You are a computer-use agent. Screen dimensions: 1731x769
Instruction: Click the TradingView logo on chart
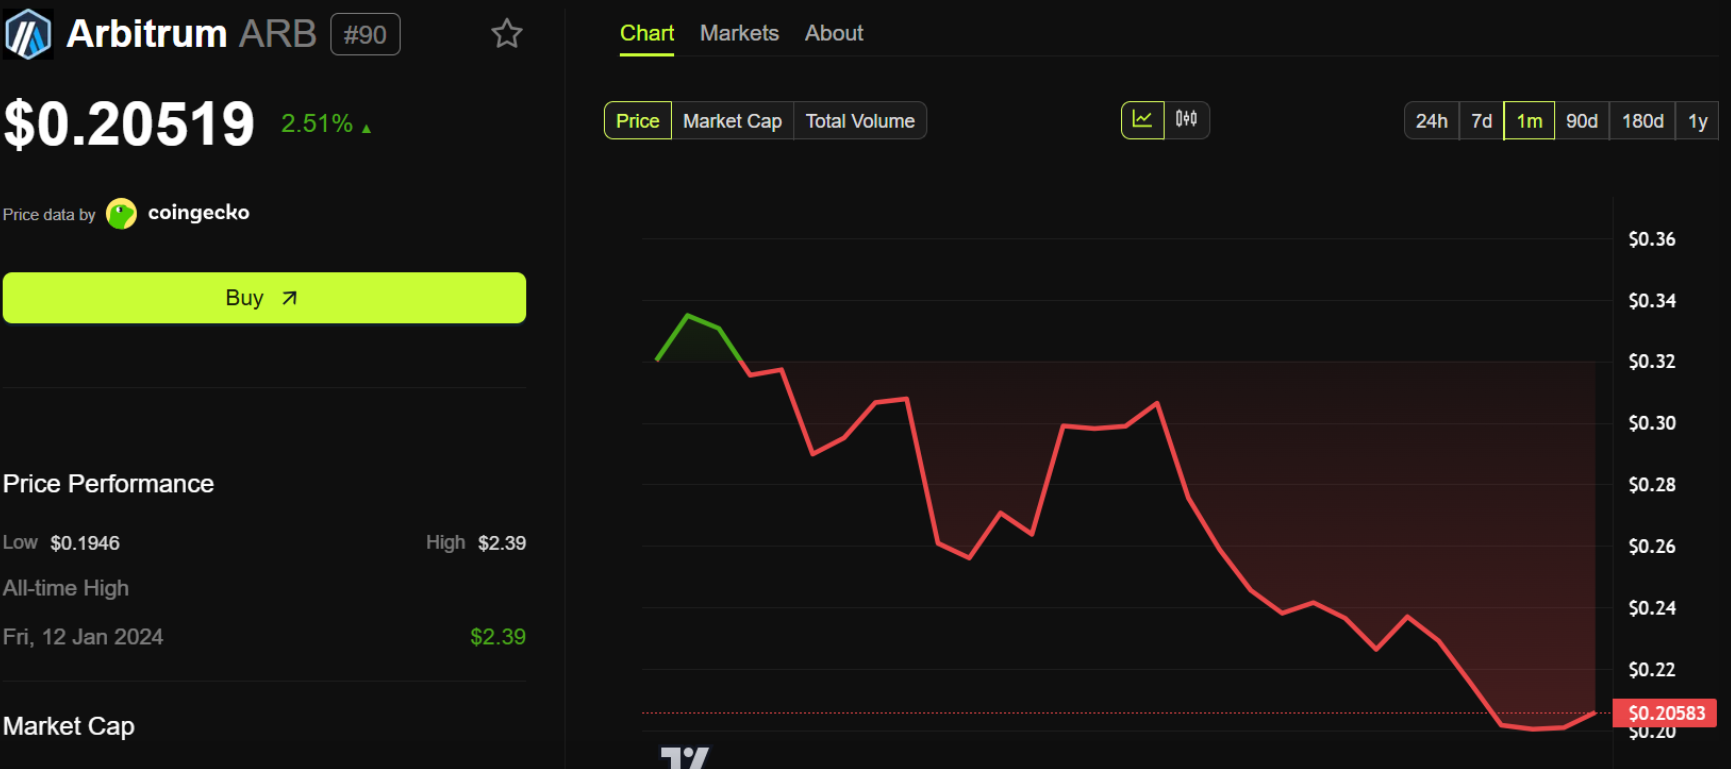(x=685, y=758)
